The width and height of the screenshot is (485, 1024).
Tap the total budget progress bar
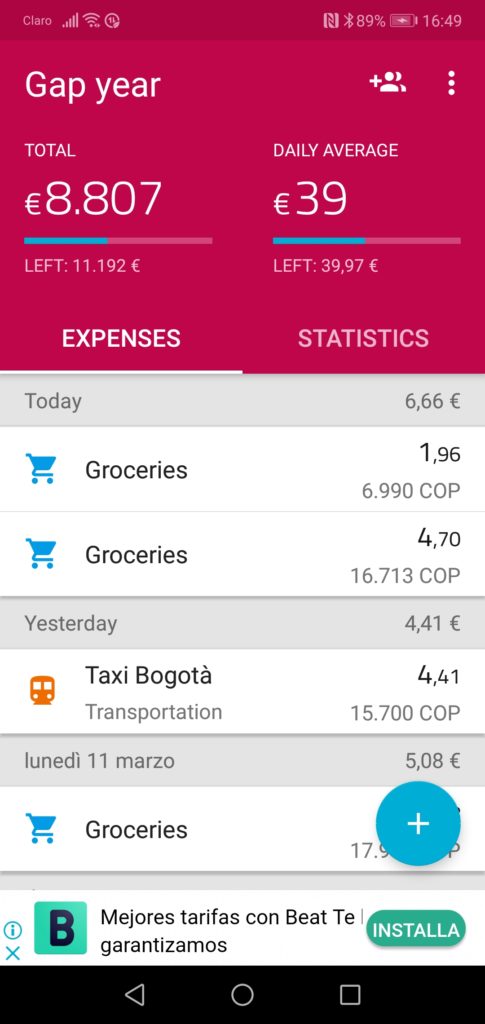118,241
